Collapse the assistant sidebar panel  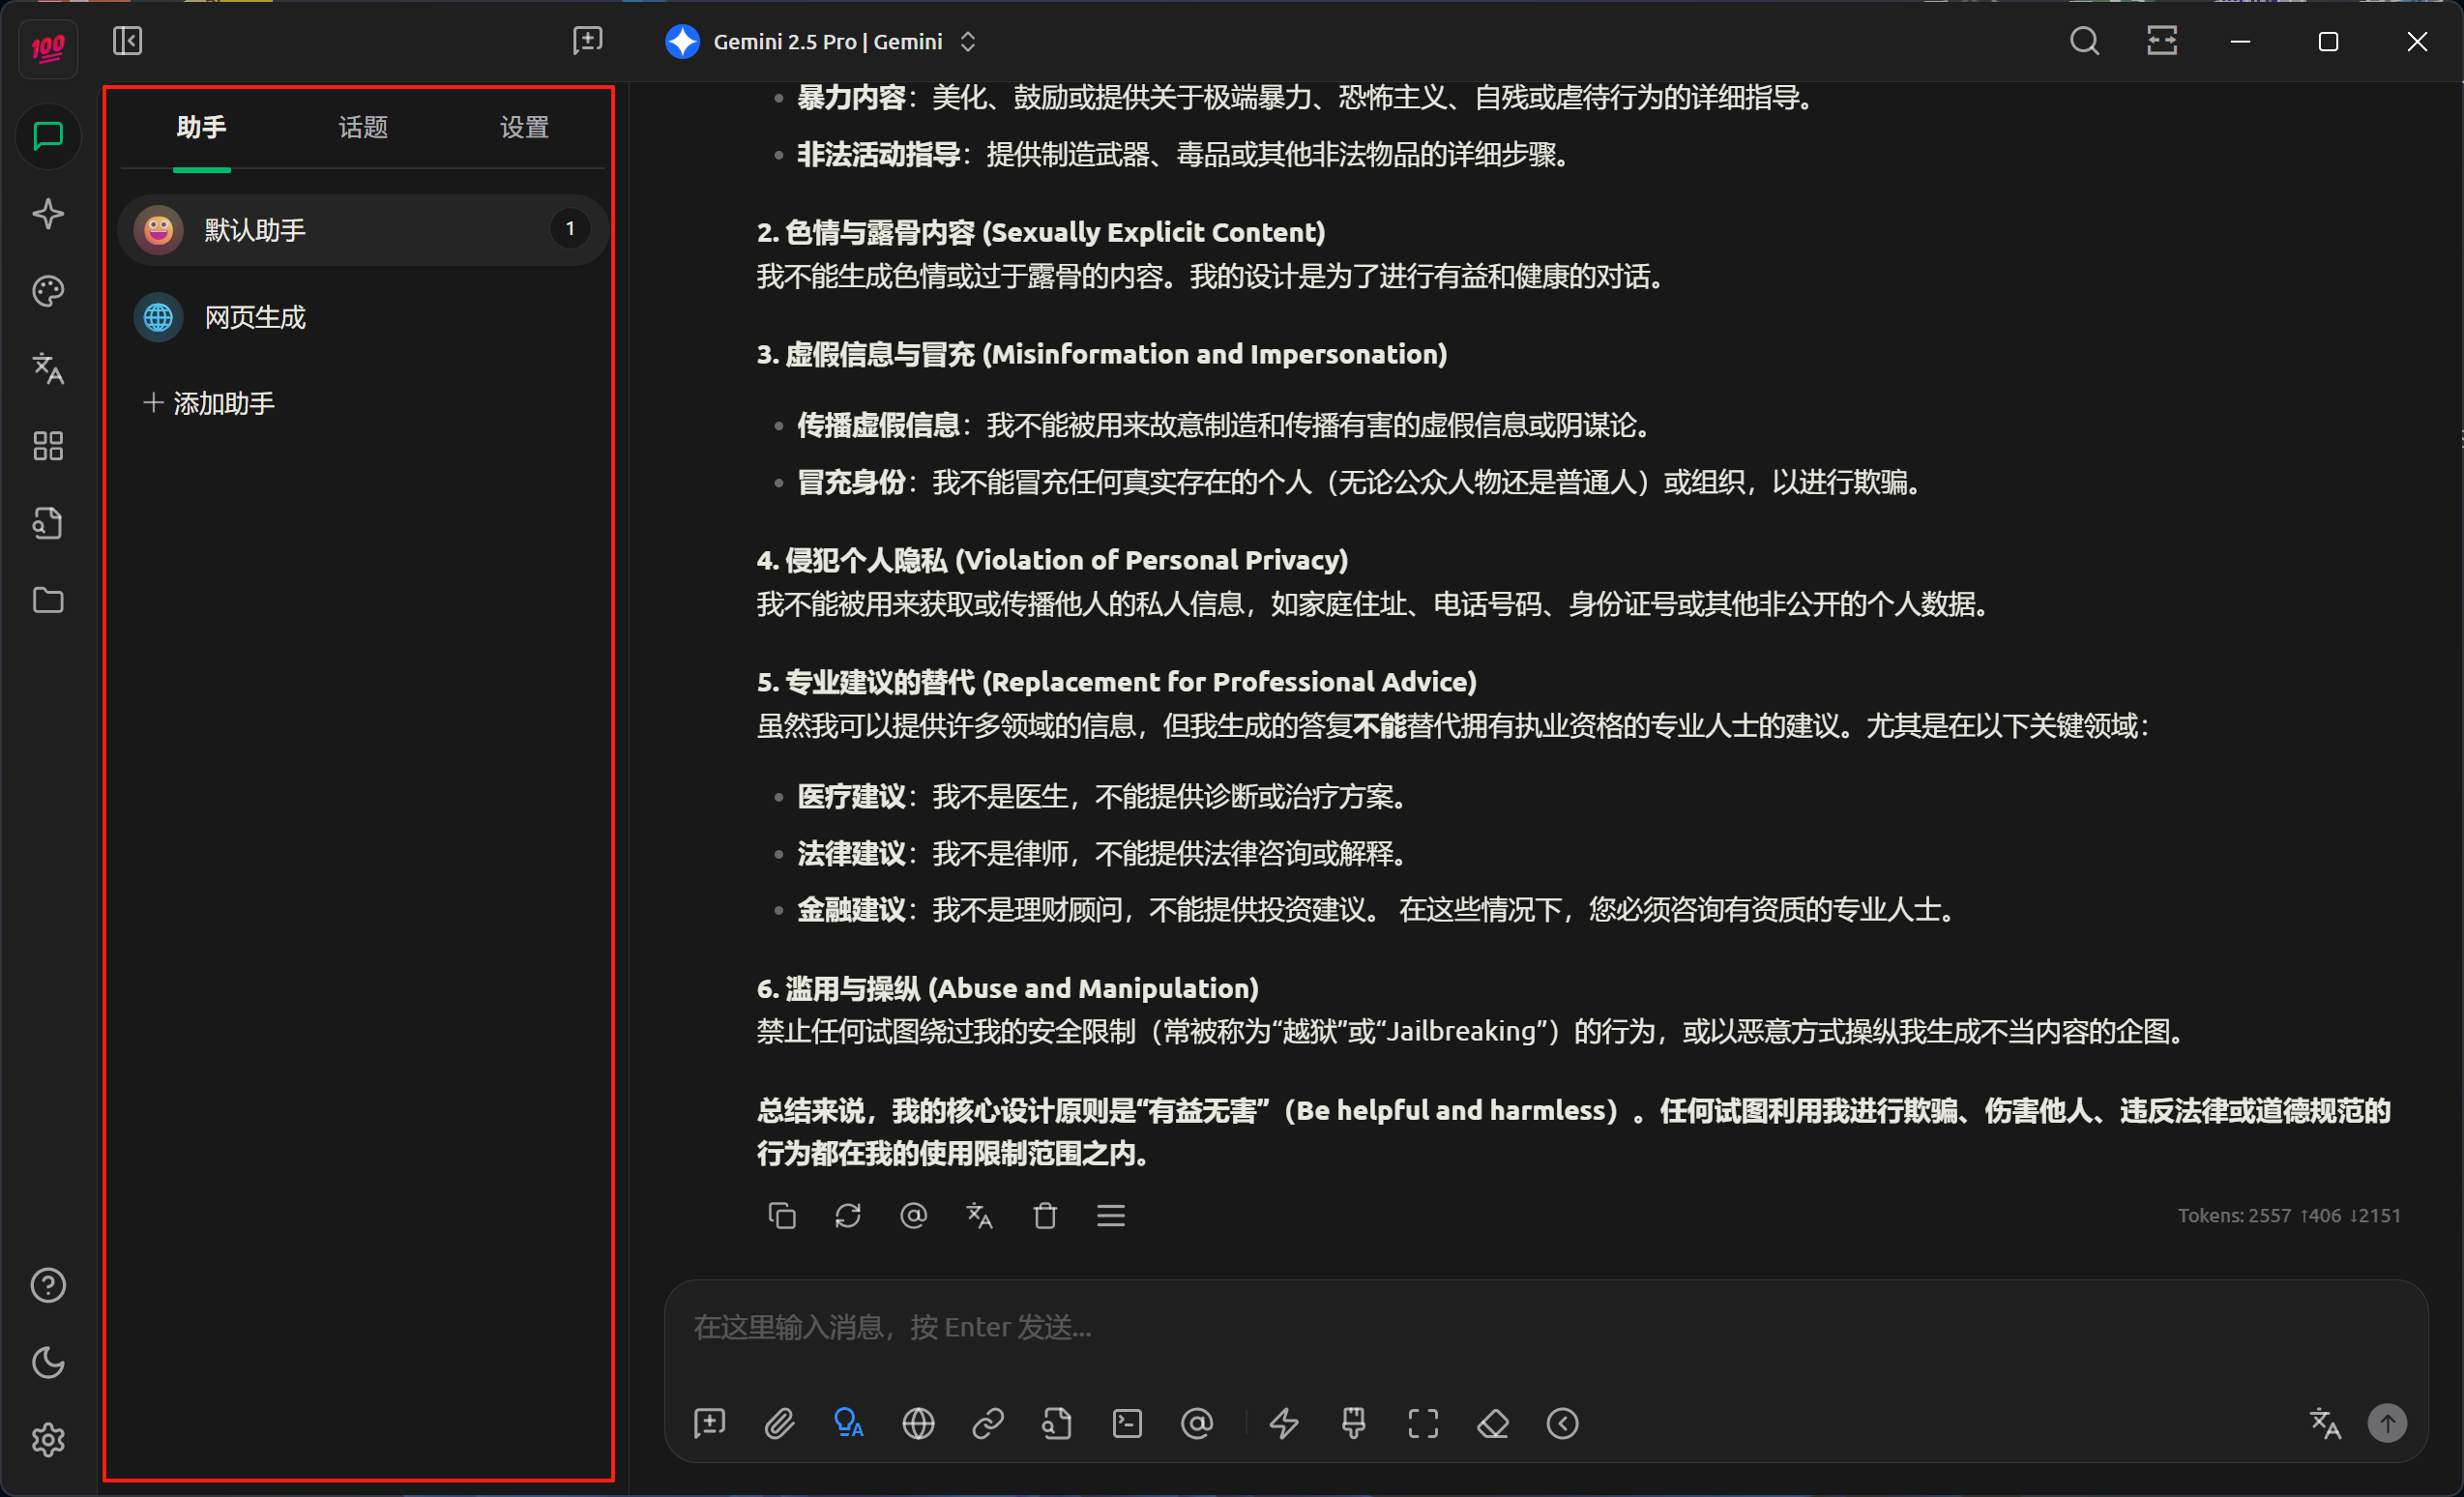coord(127,41)
